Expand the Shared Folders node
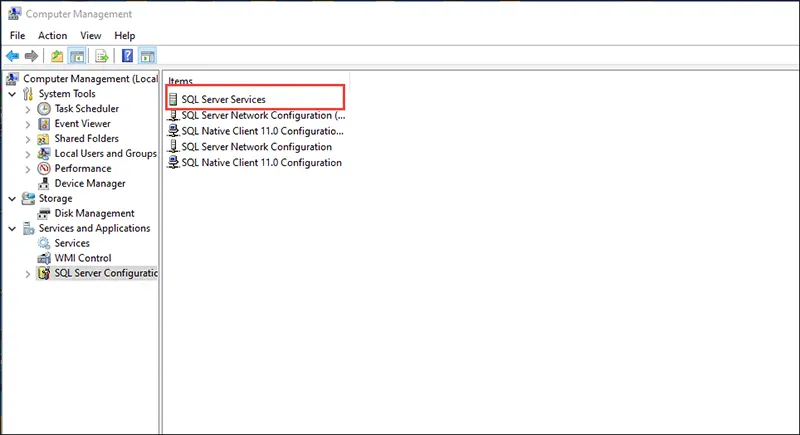The height and width of the screenshot is (435, 800). [x=28, y=139]
